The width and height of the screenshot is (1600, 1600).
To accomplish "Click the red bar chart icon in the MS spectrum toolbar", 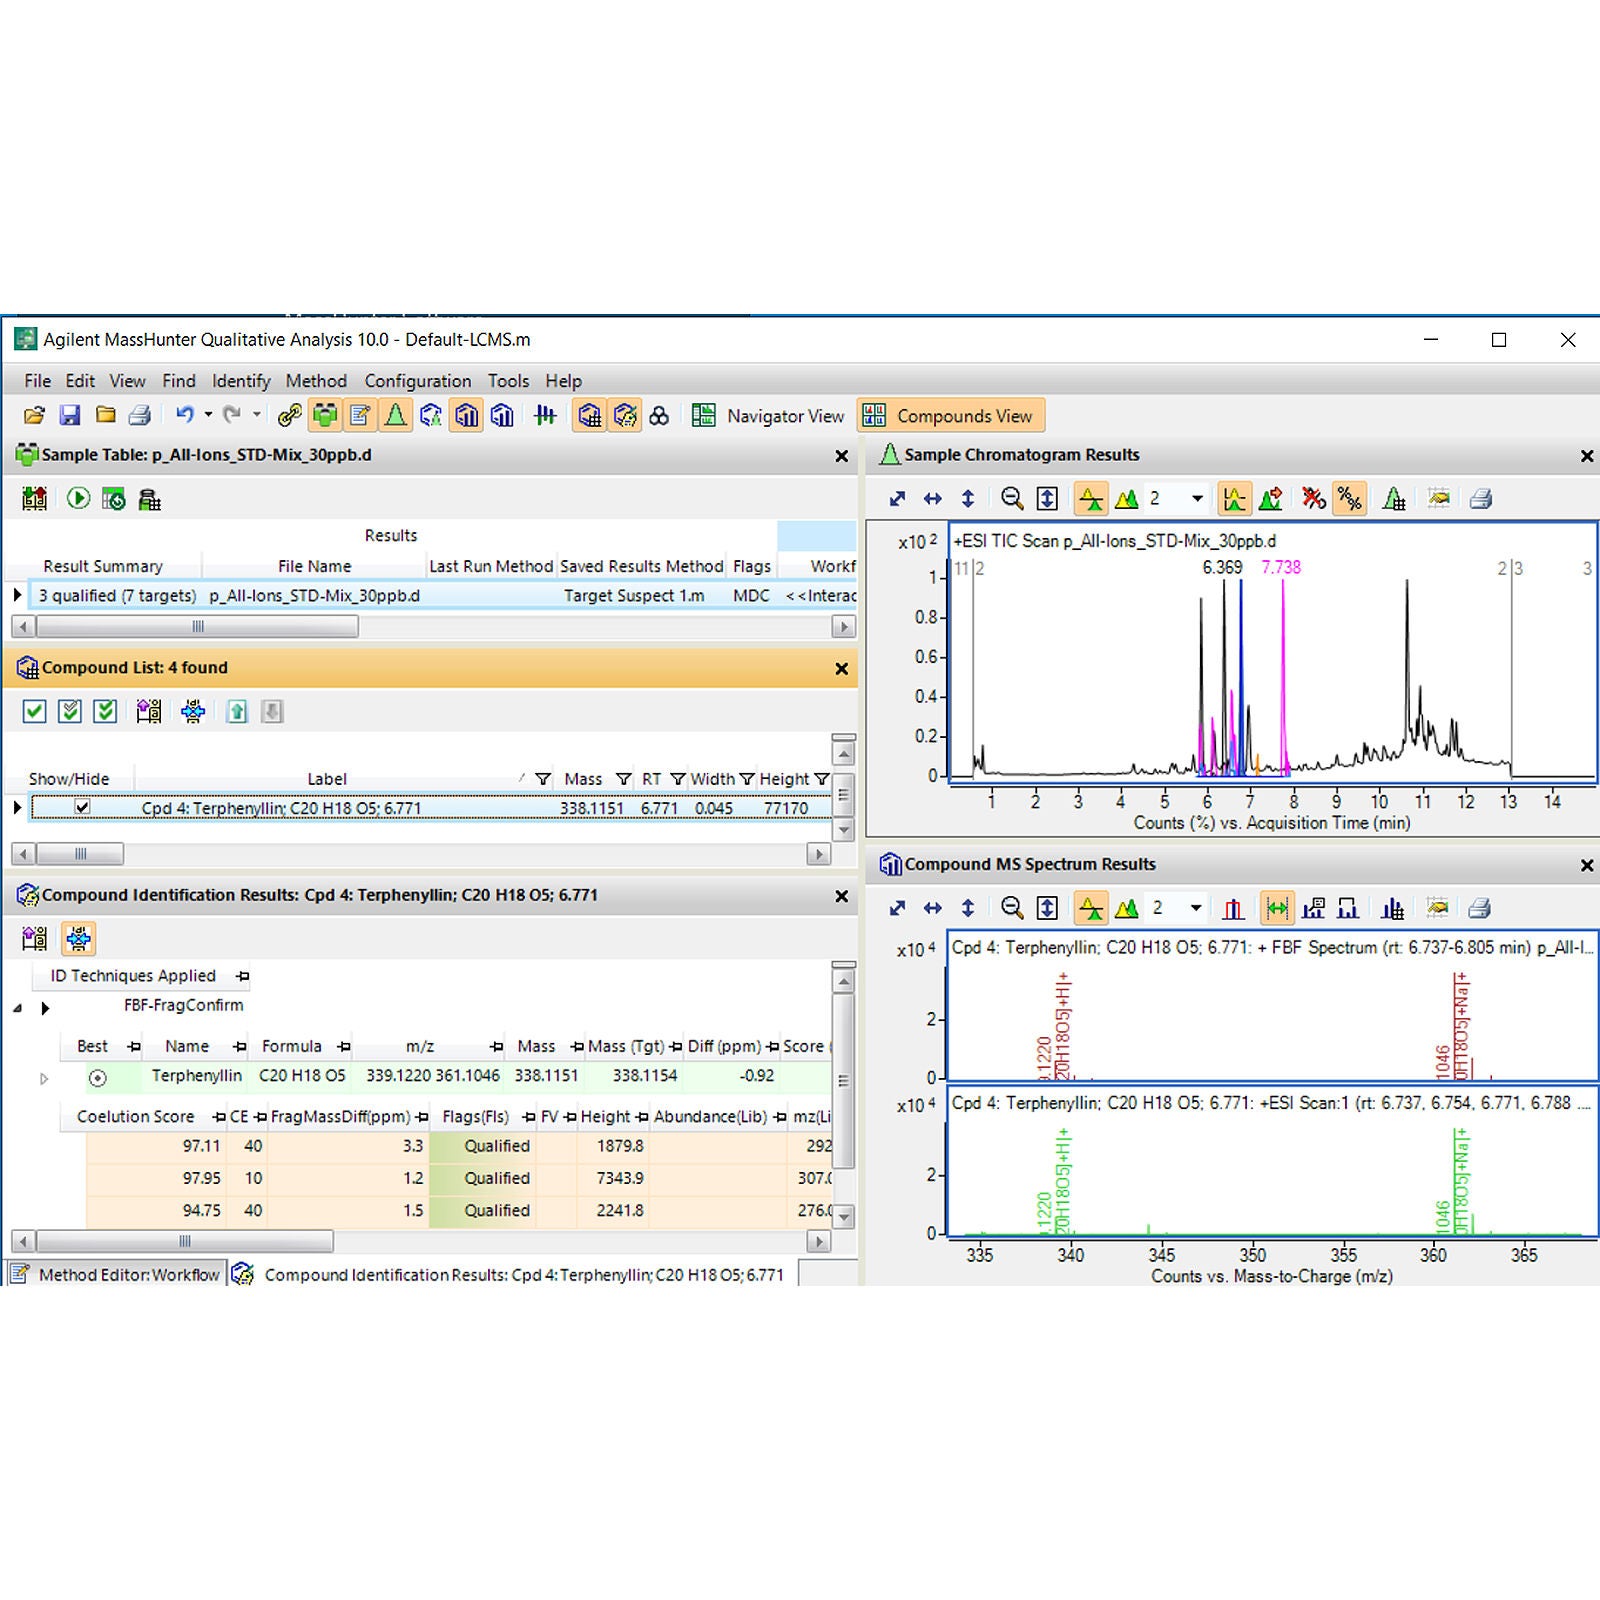I will [x=1233, y=908].
